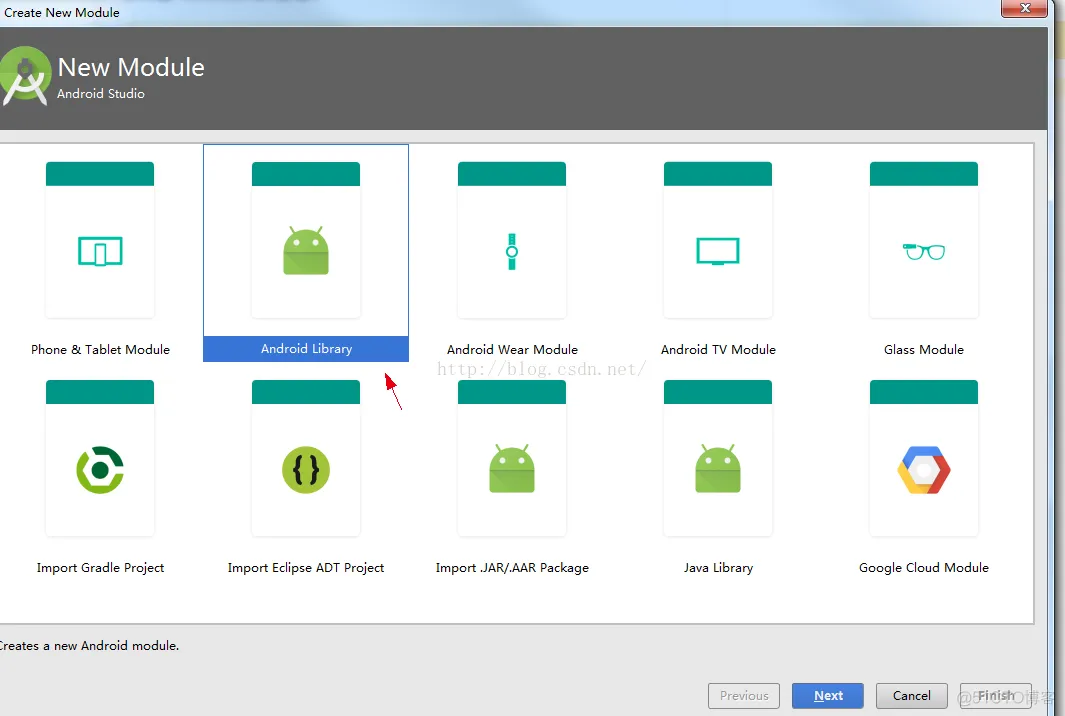Cancel the new module wizard
1065x716 pixels.
click(x=911, y=696)
